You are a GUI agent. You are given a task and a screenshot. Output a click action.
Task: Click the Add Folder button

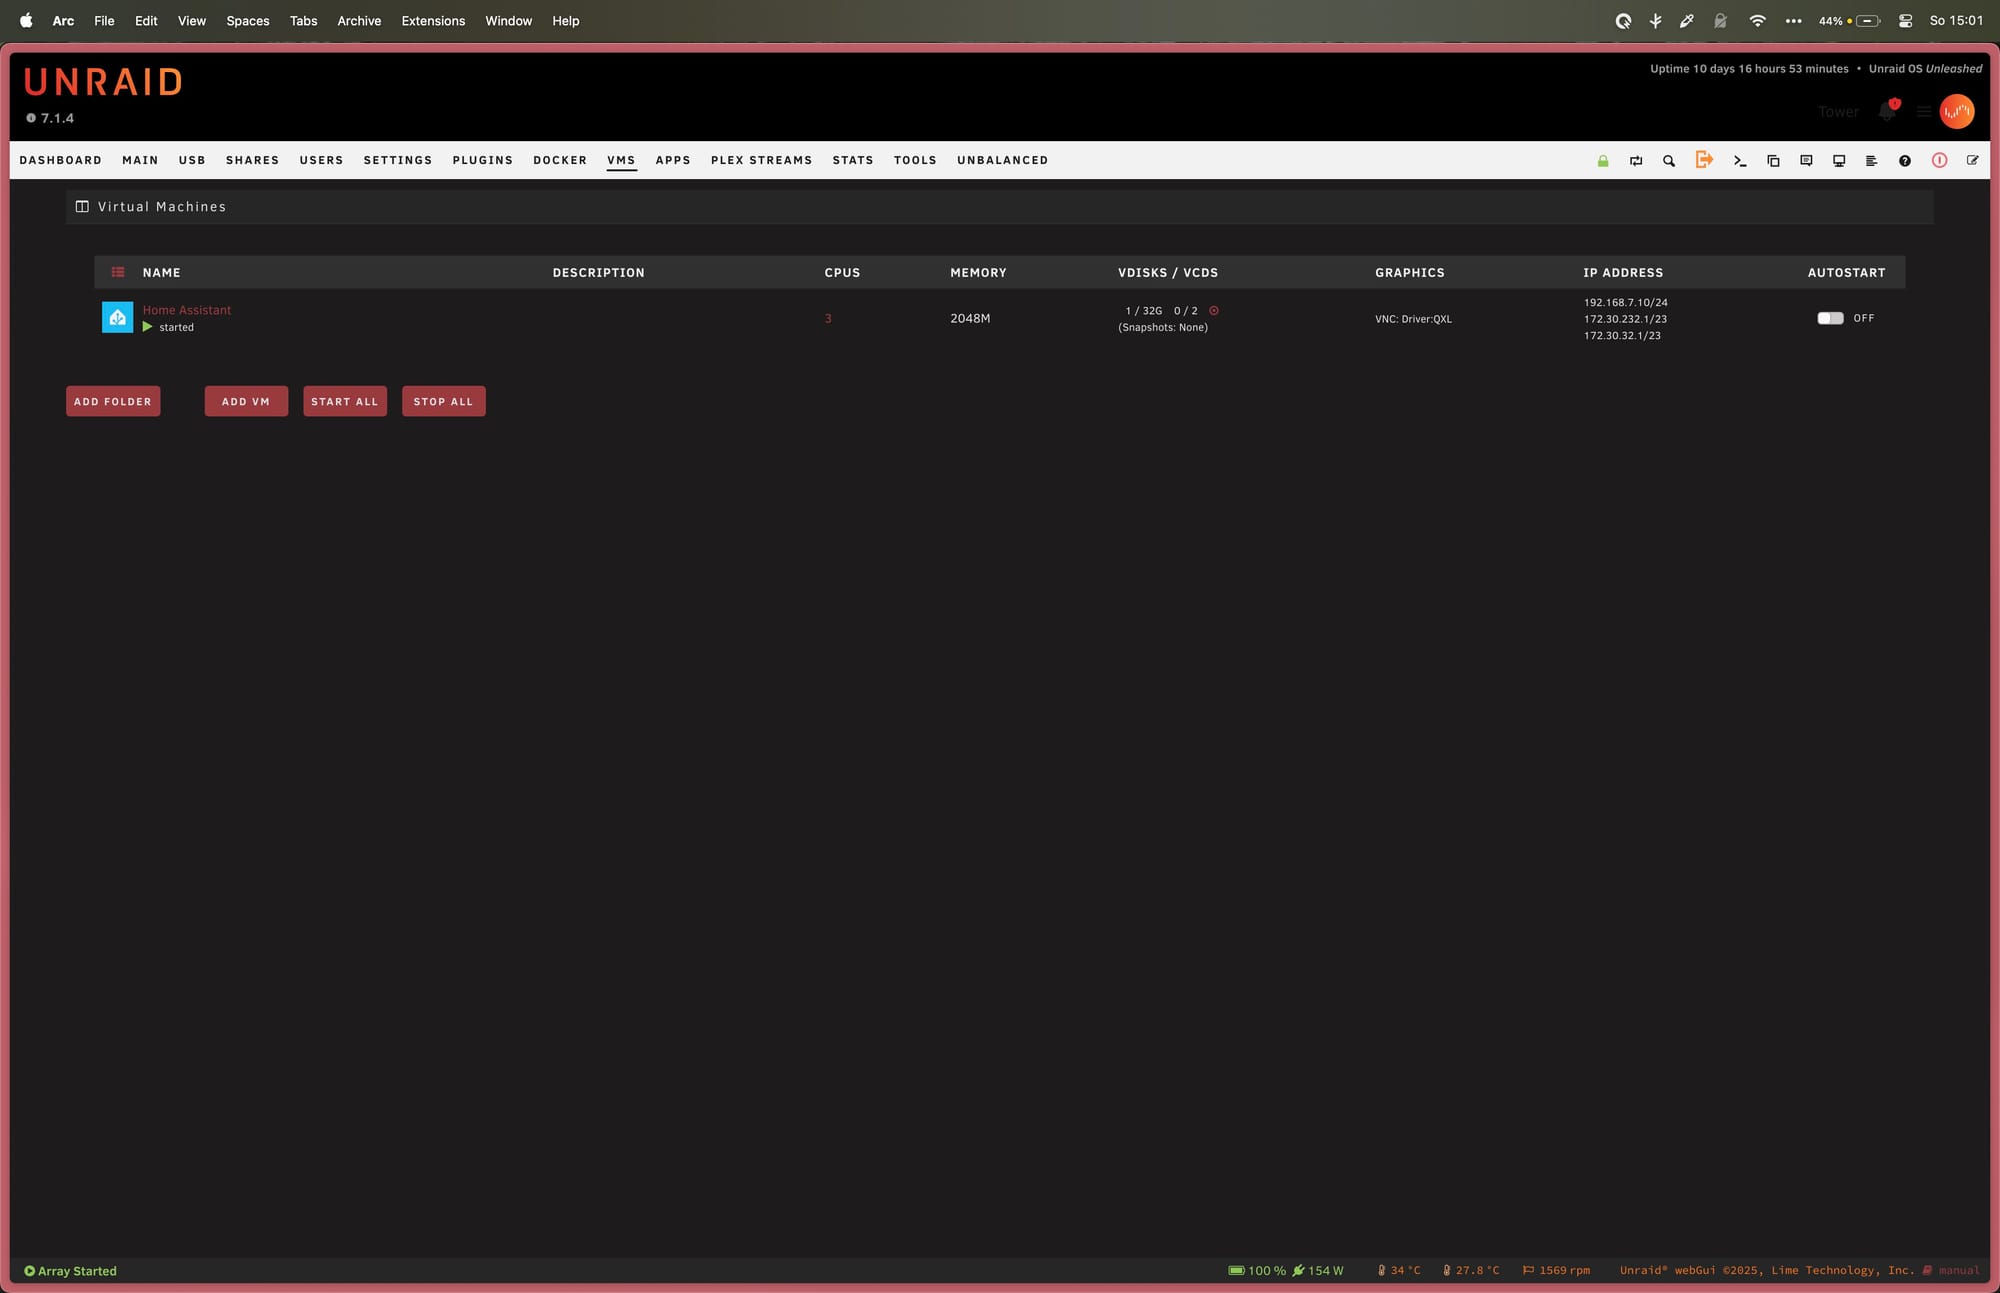coord(113,401)
